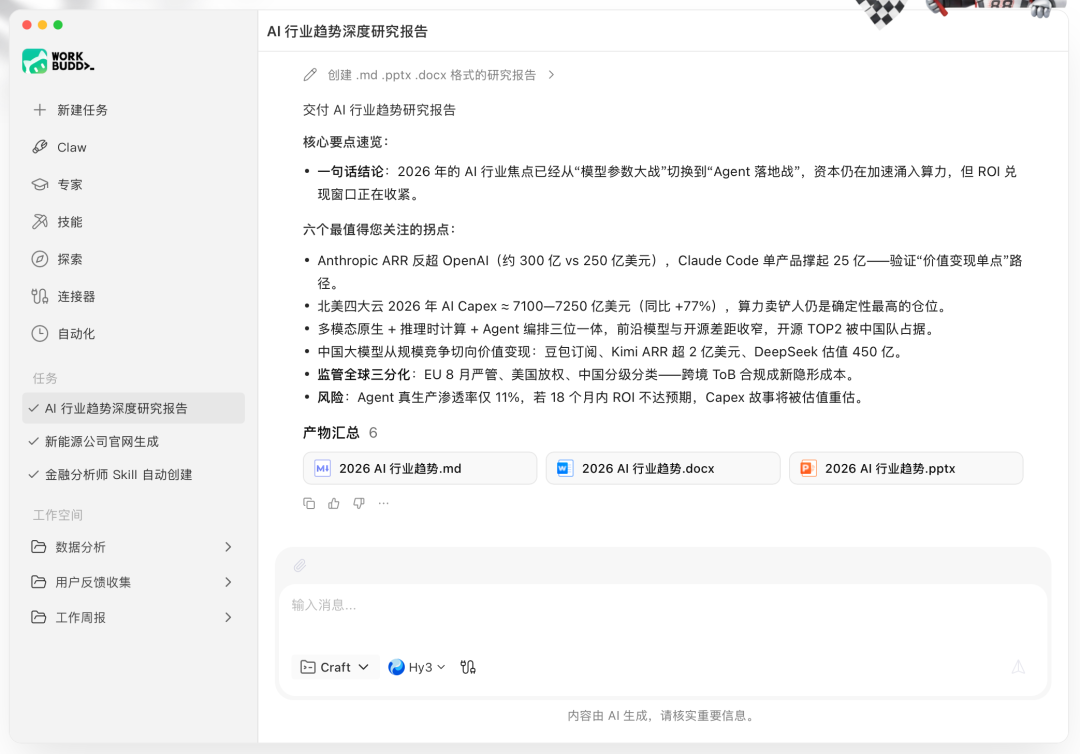The width and height of the screenshot is (1080, 754).
Task: Open file 2026 AI 行业趋势.docx
Action: coord(663,468)
